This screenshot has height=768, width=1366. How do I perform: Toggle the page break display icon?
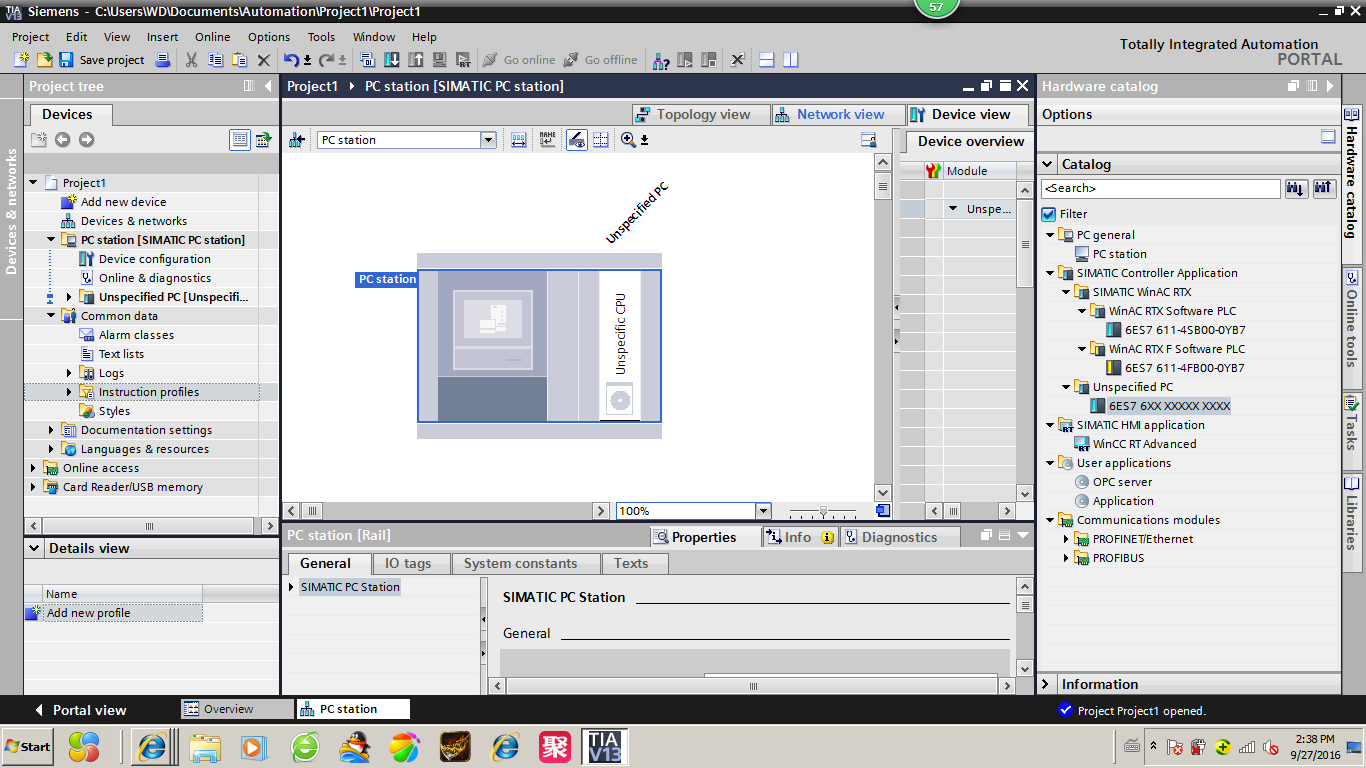[600, 140]
